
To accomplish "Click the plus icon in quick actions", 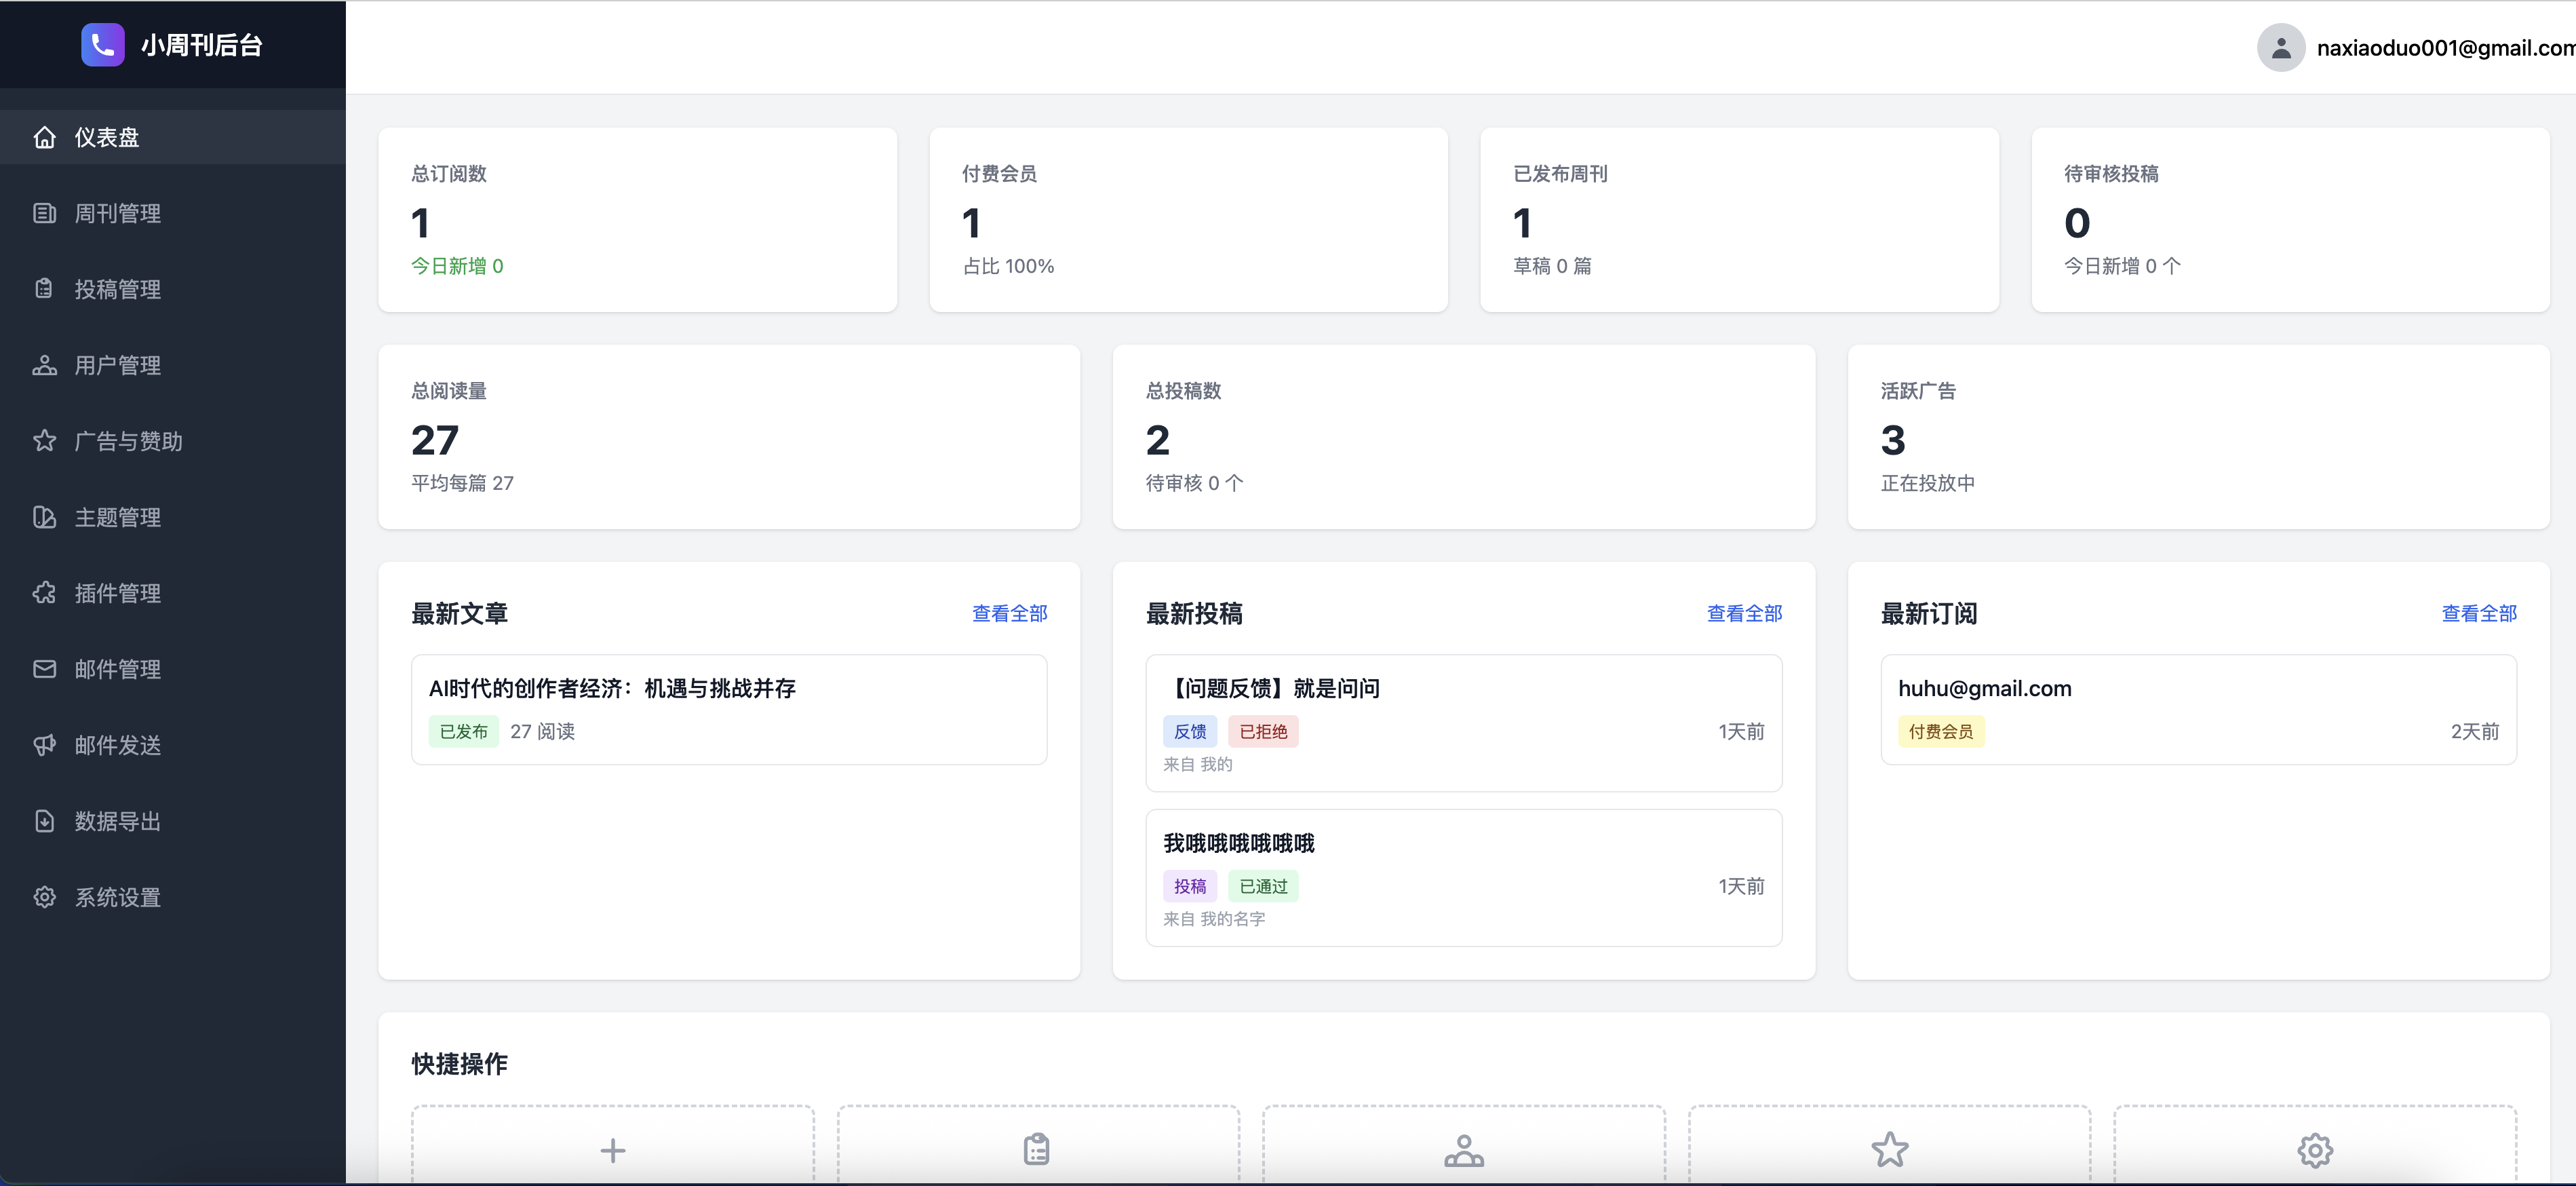I will [x=613, y=1150].
